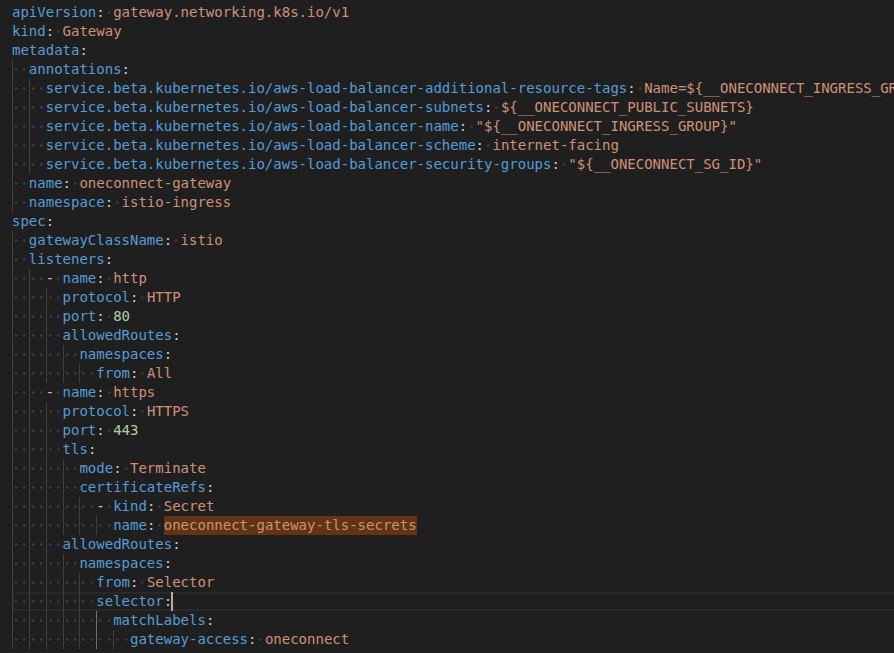Select the internet-facing scheme value
The height and width of the screenshot is (653, 894).
coord(555,145)
